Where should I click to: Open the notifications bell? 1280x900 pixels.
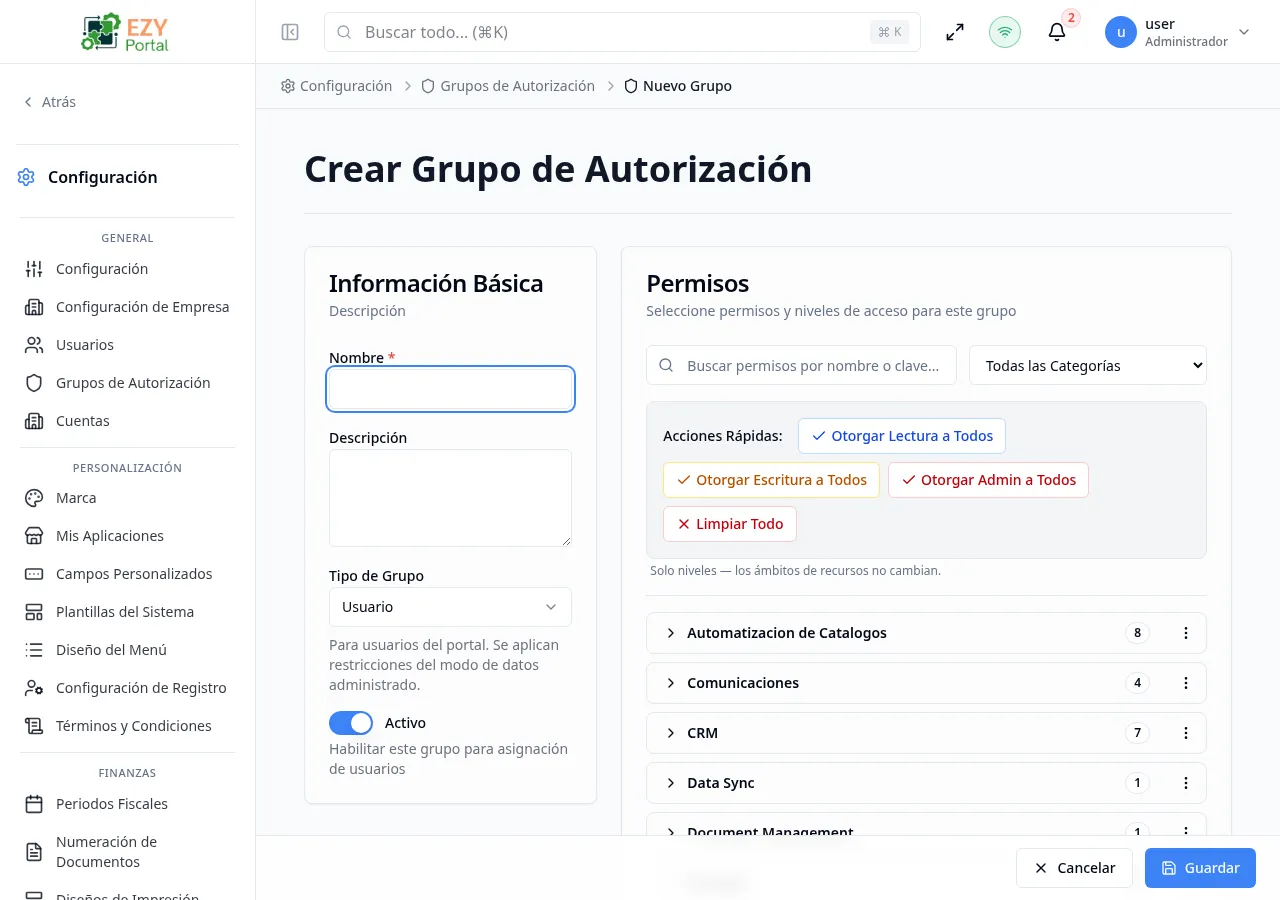coord(1057,32)
